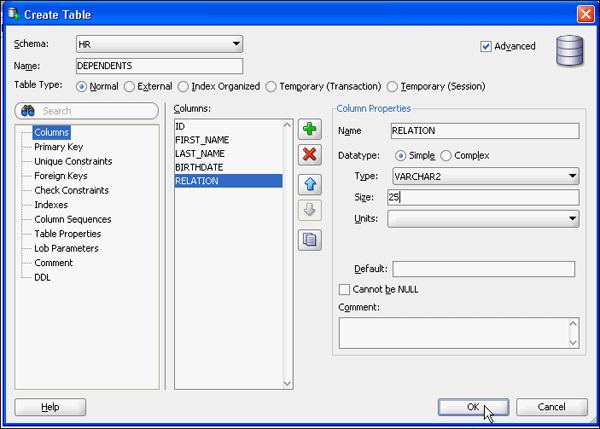This screenshot has width=600, height=429.
Task: Open the Check Constraints node
Action: pos(72,191)
